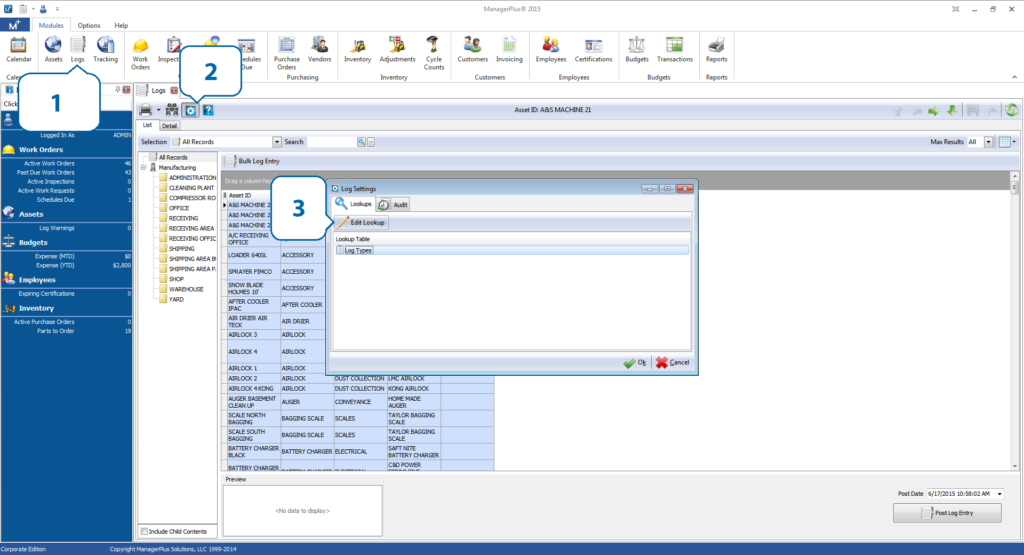Screen dimensions: 1024x555
Task: Open the Work Orders module
Action: (x=140, y=54)
